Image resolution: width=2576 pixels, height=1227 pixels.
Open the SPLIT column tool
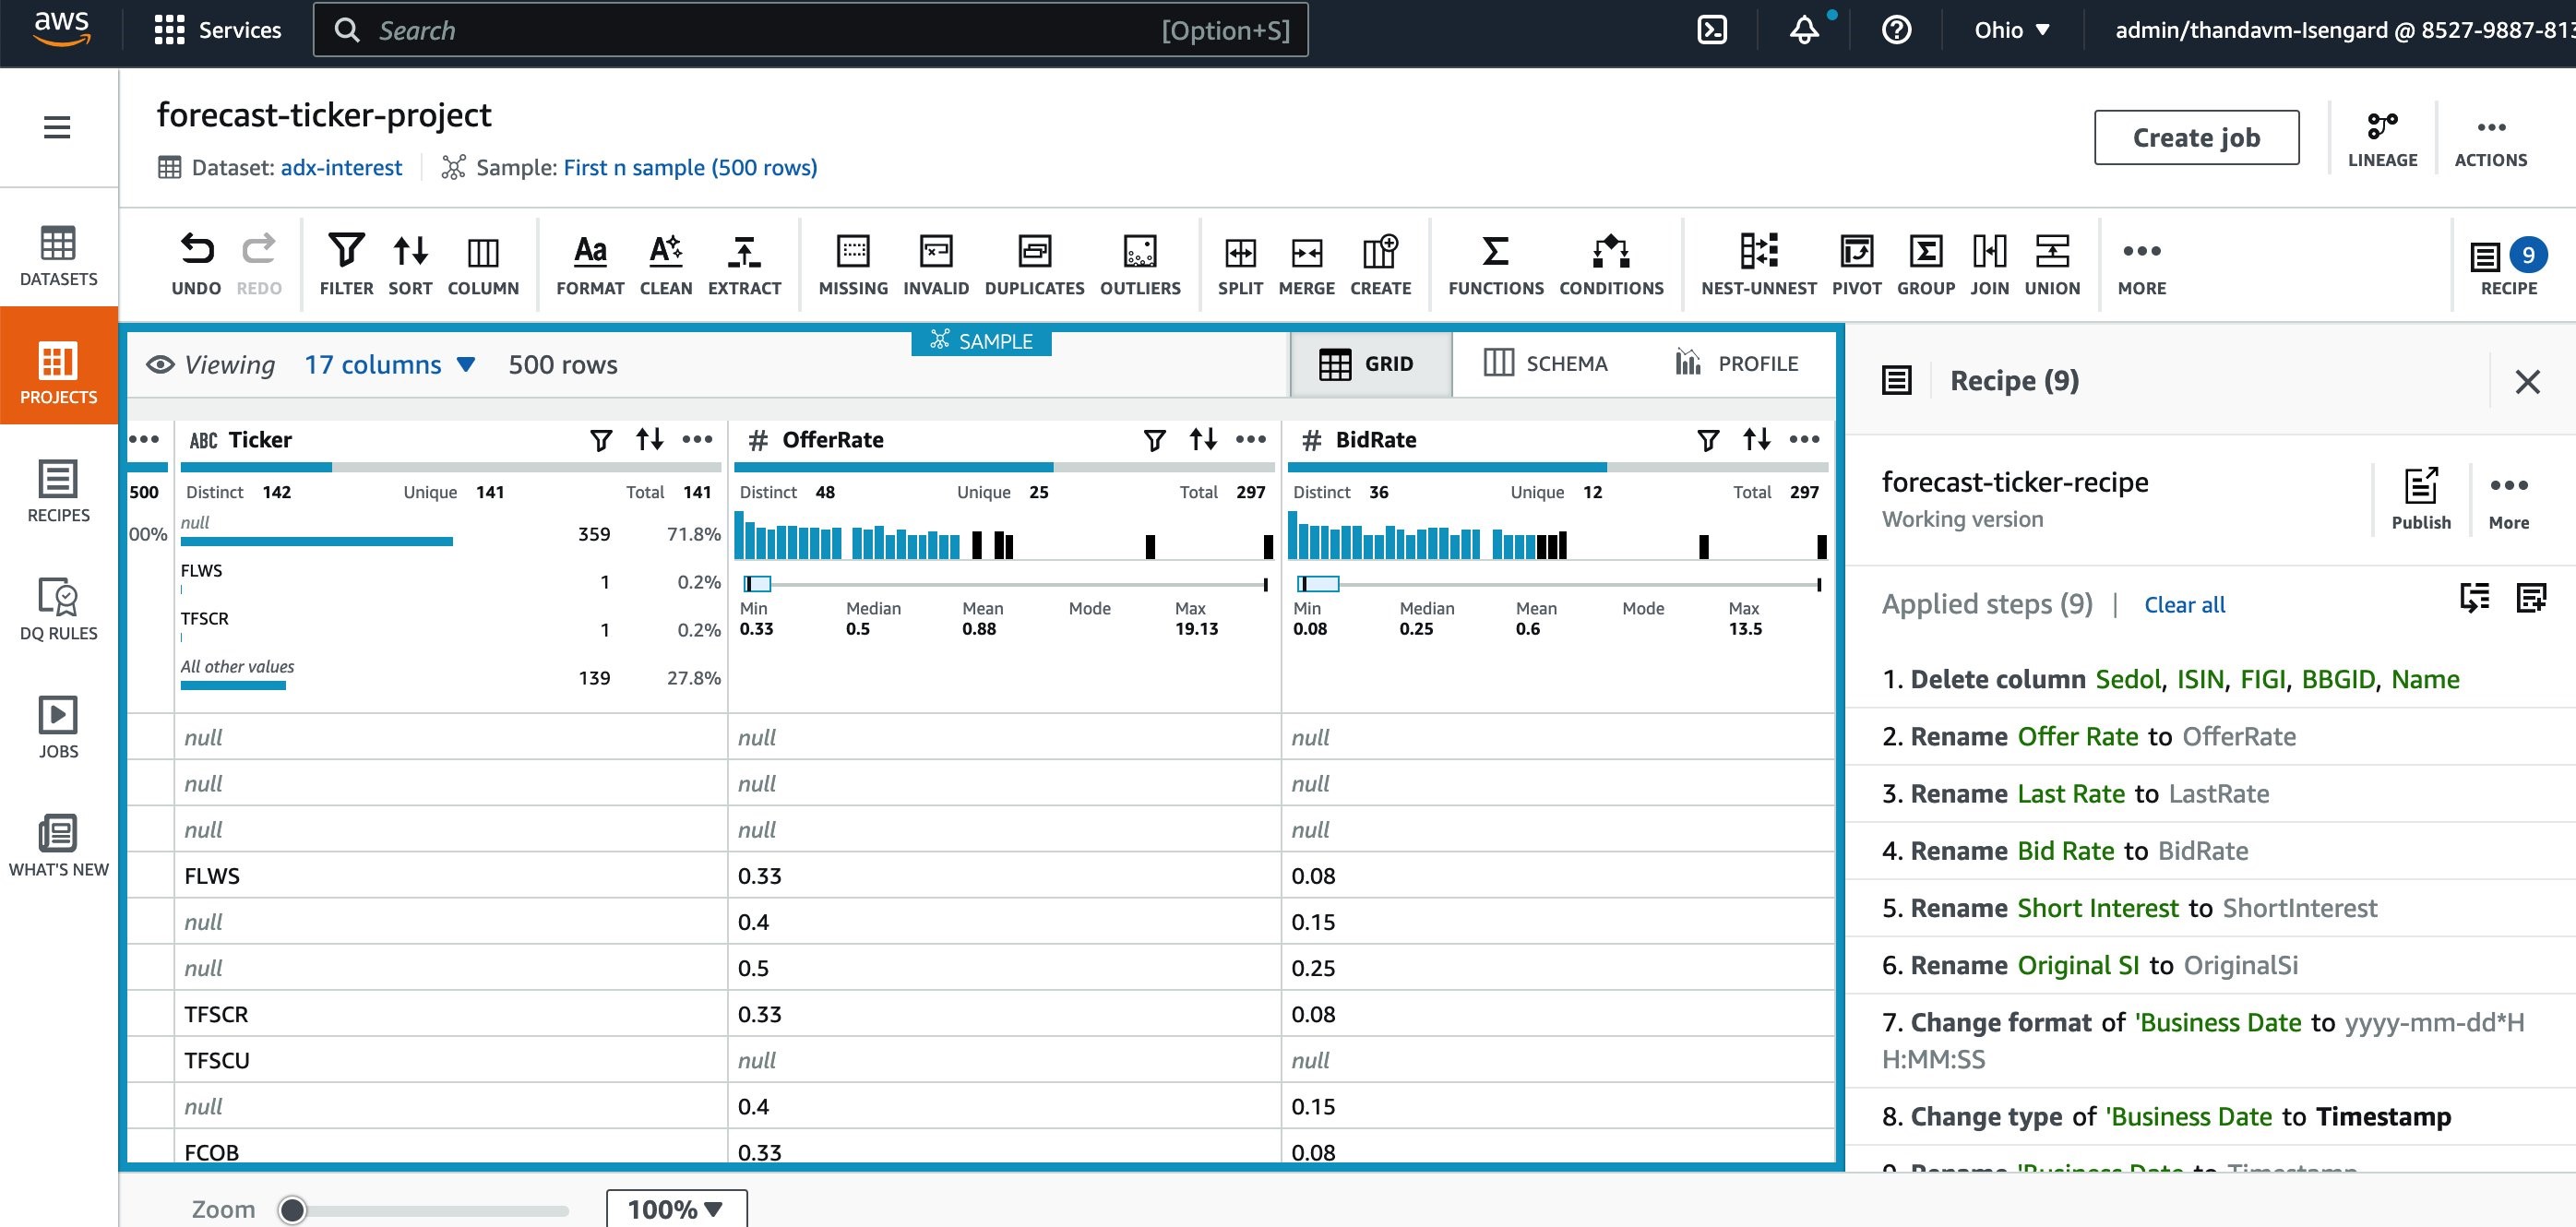(x=1240, y=264)
